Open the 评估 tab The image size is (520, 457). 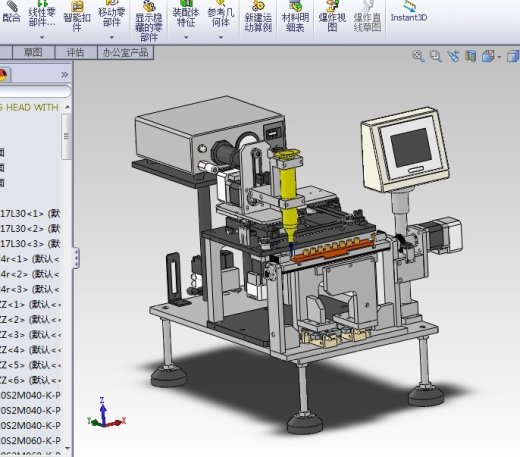click(76, 52)
